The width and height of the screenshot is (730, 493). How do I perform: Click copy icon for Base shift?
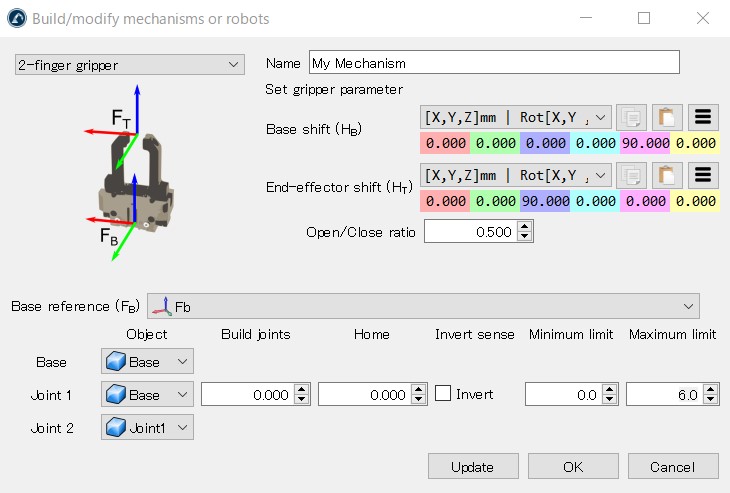[630, 117]
